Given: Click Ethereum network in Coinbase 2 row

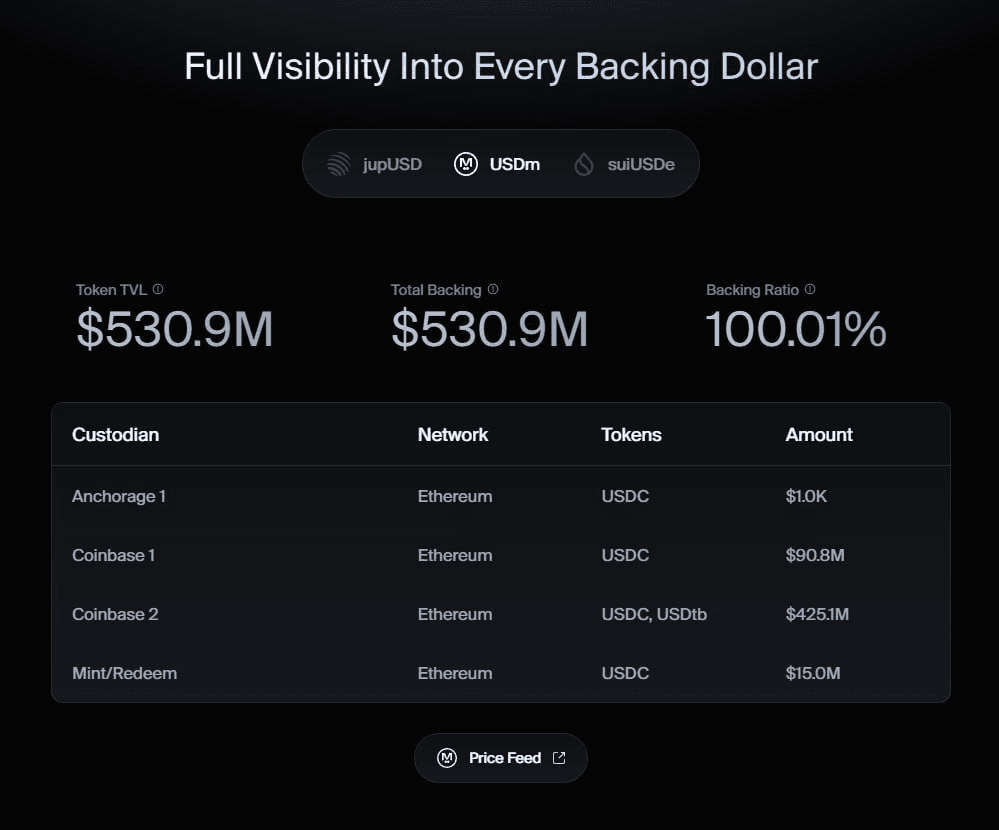Looking at the screenshot, I should [455, 615].
